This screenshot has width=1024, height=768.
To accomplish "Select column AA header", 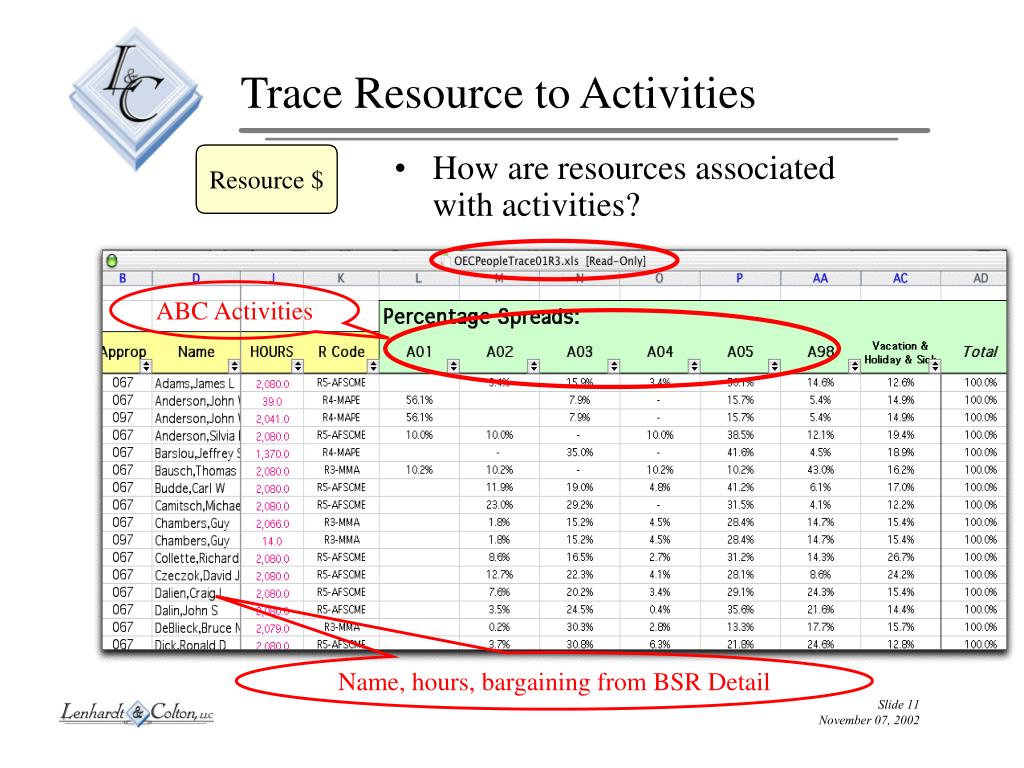I will (x=820, y=278).
